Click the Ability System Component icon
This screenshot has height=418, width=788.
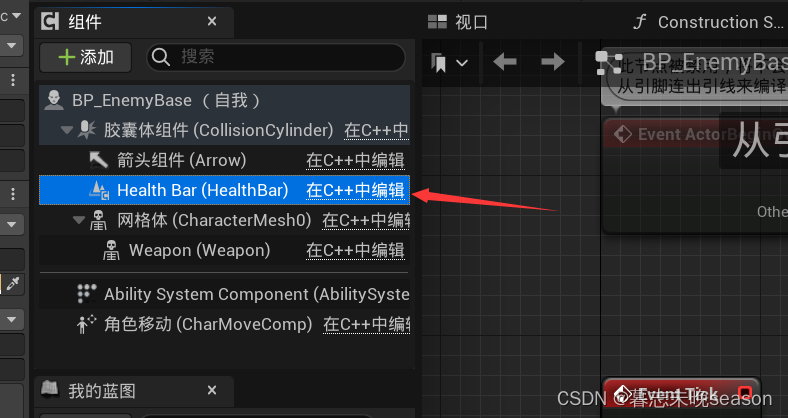pos(86,294)
